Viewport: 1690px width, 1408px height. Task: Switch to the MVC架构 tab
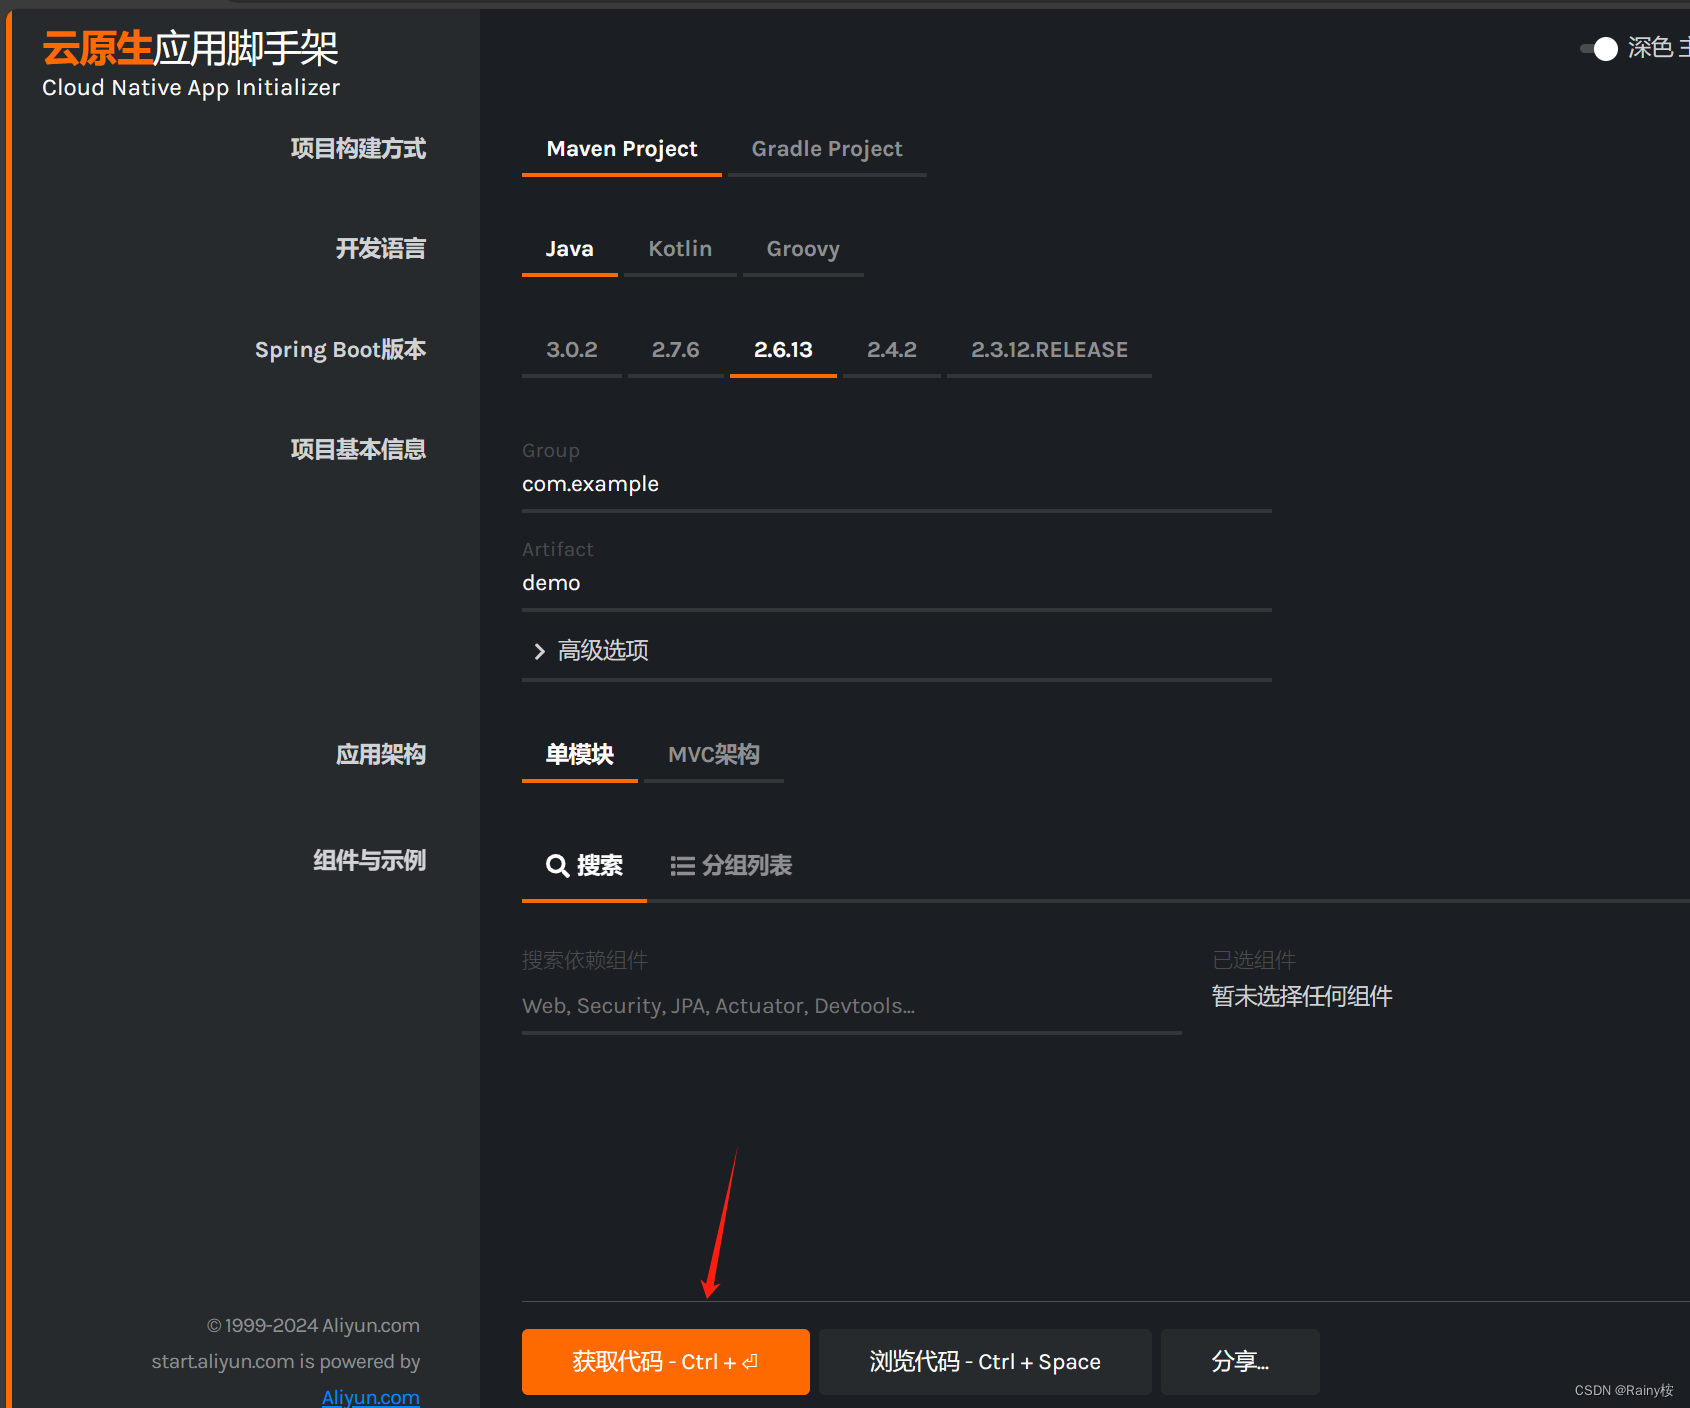713,754
